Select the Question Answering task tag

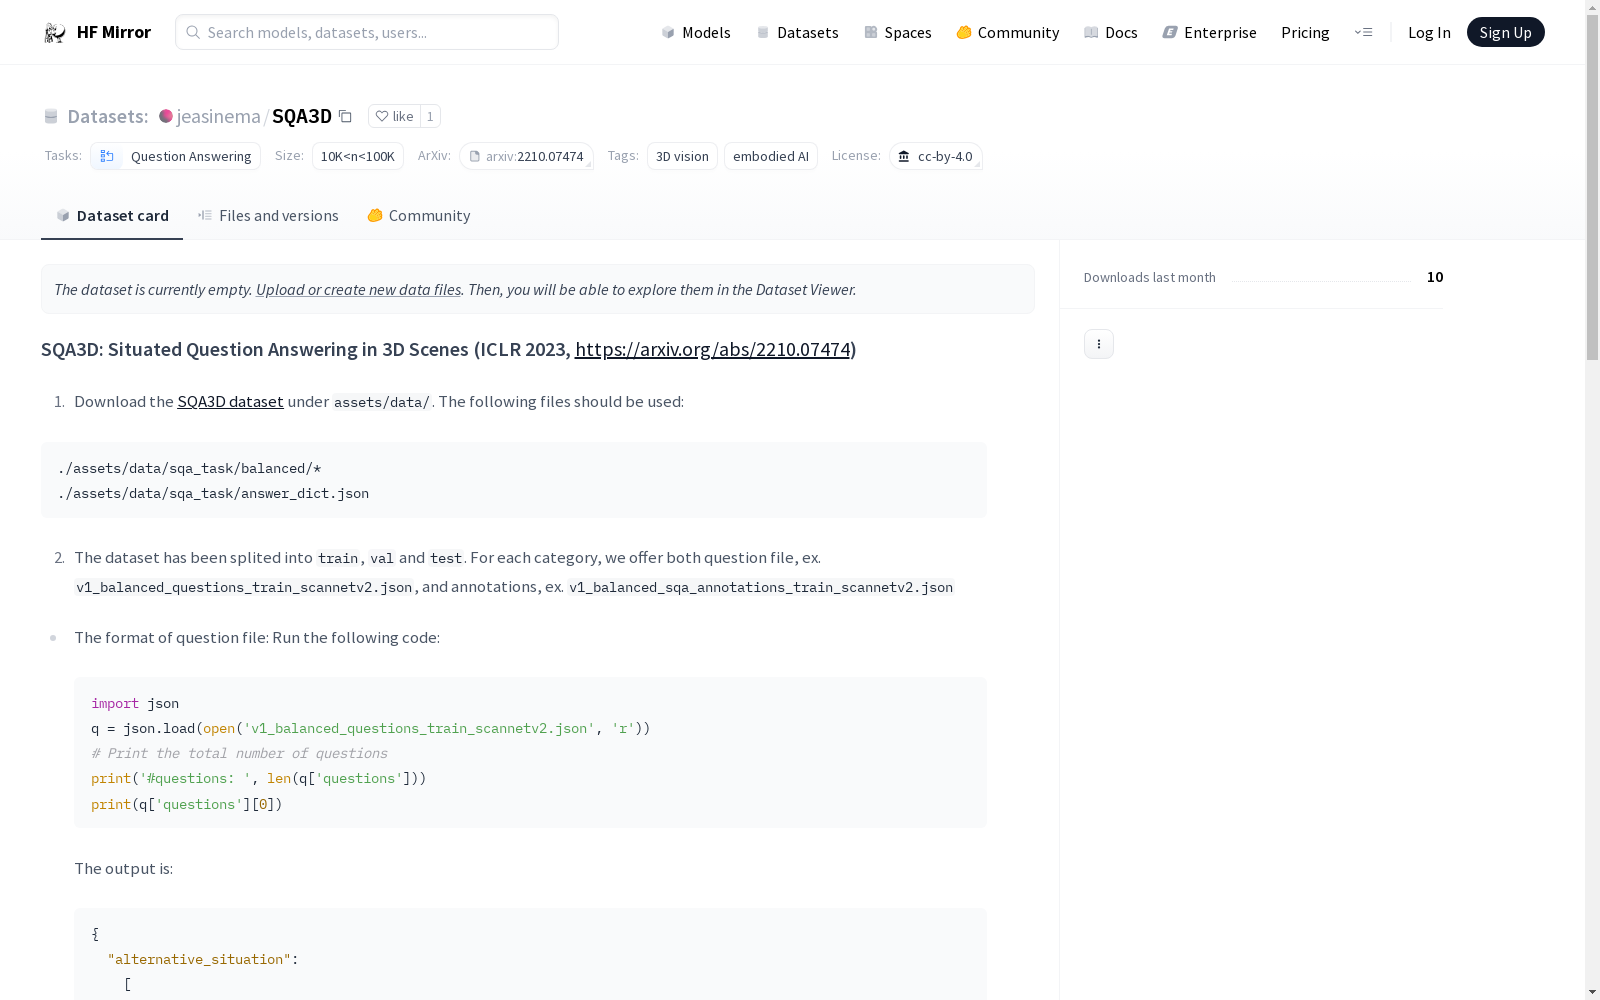coord(176,156)
